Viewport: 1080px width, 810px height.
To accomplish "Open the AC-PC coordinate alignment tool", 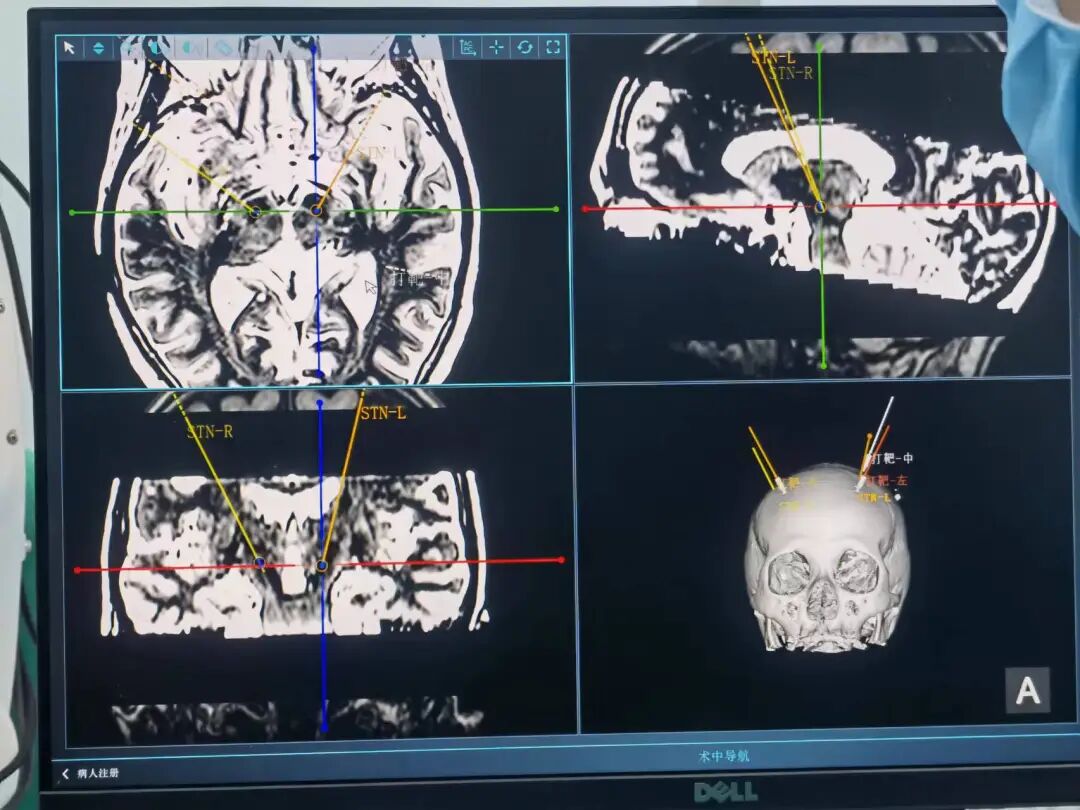I will click(x=468, y=48).
